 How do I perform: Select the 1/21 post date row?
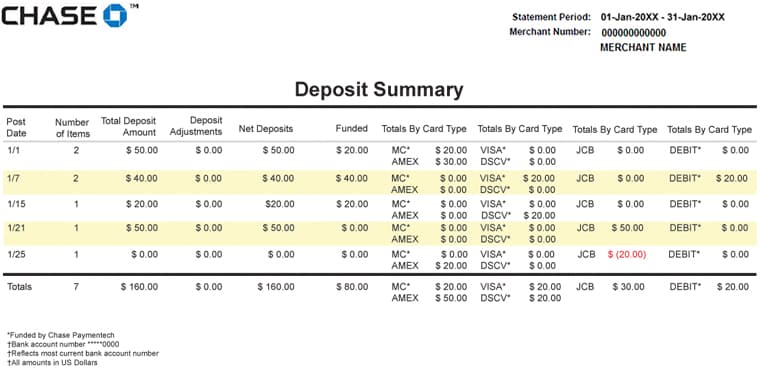point(380,233)
